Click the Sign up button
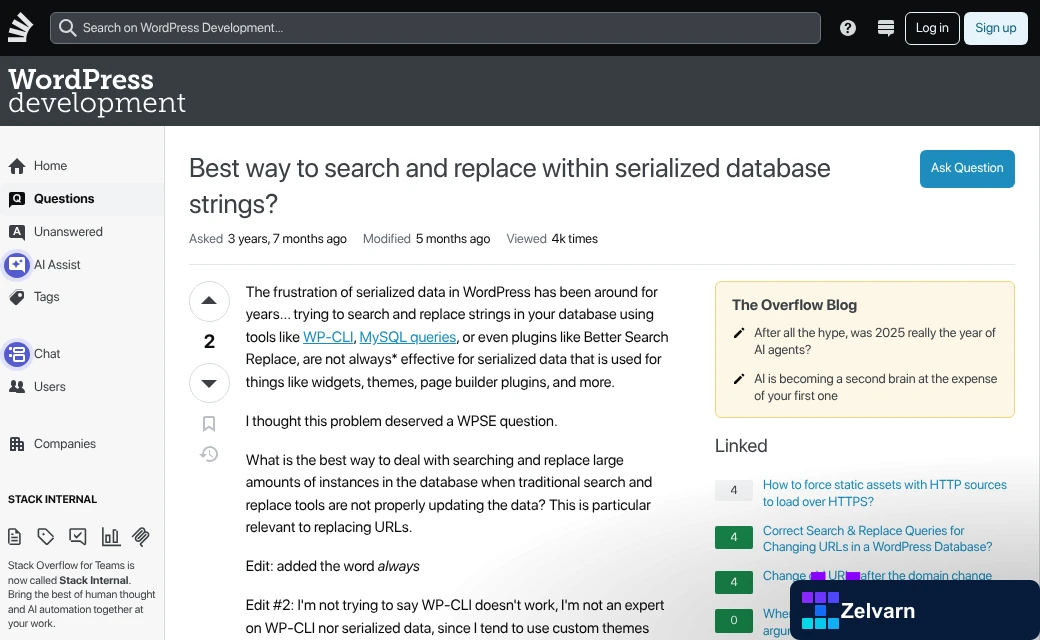Viewport: 1040px width, 640px height. click(x=996, y=28)
